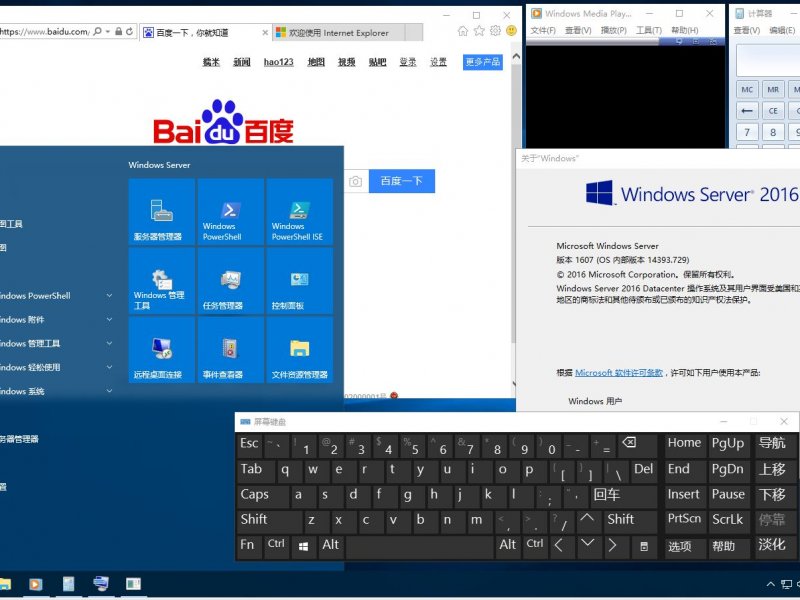Open the 查看(V) menu in Calculator
The width and height of the screenshot is (800, 600).
click(x=746, y=31)
